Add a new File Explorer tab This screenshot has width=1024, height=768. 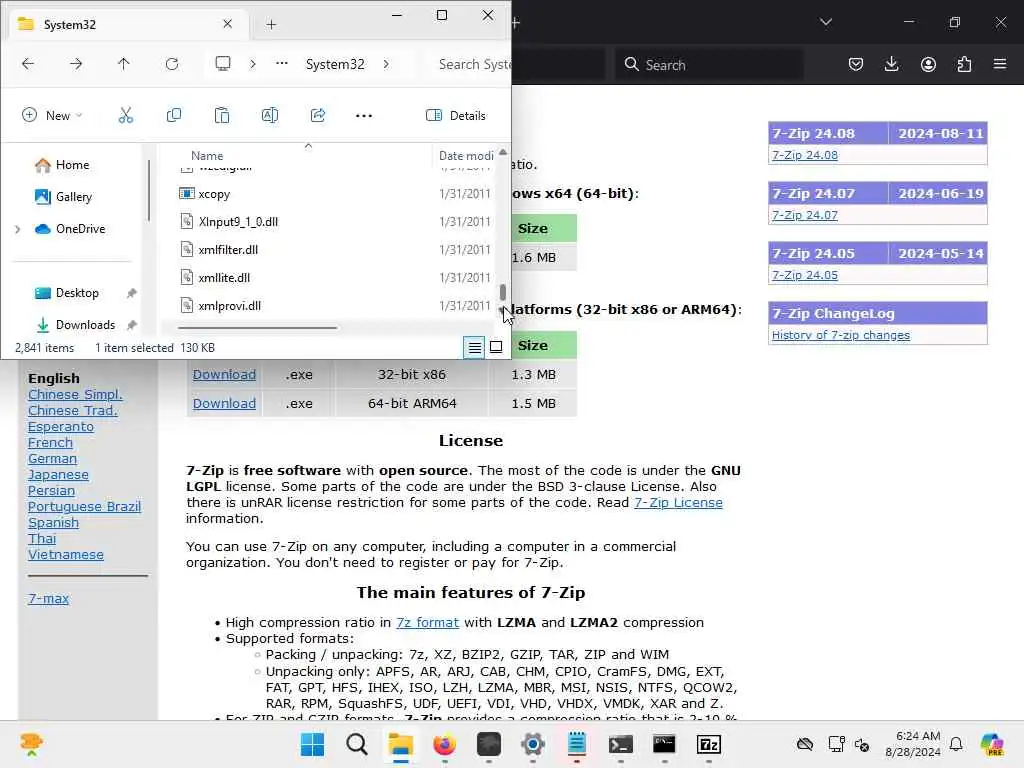coord(271,25)
